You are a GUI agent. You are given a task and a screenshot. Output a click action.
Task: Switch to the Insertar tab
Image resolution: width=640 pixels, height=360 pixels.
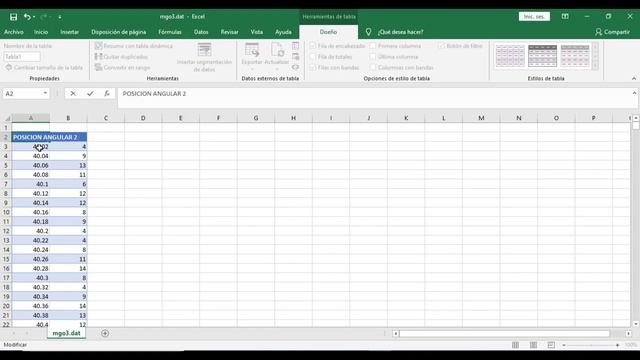point(69,32)
